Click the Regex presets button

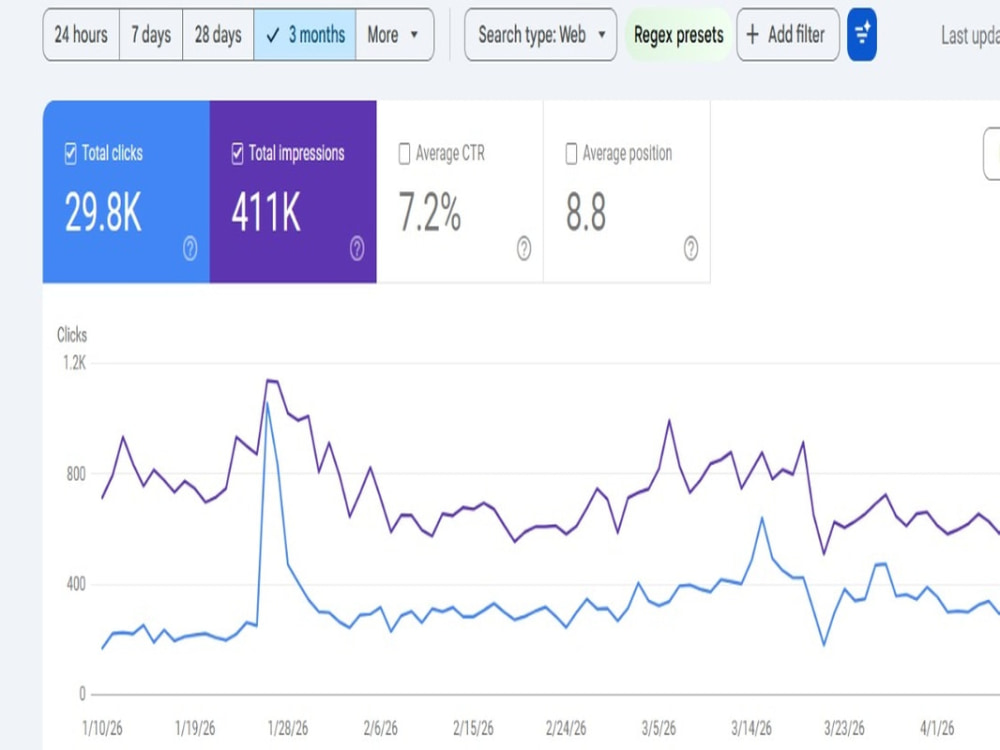point(679,35)
